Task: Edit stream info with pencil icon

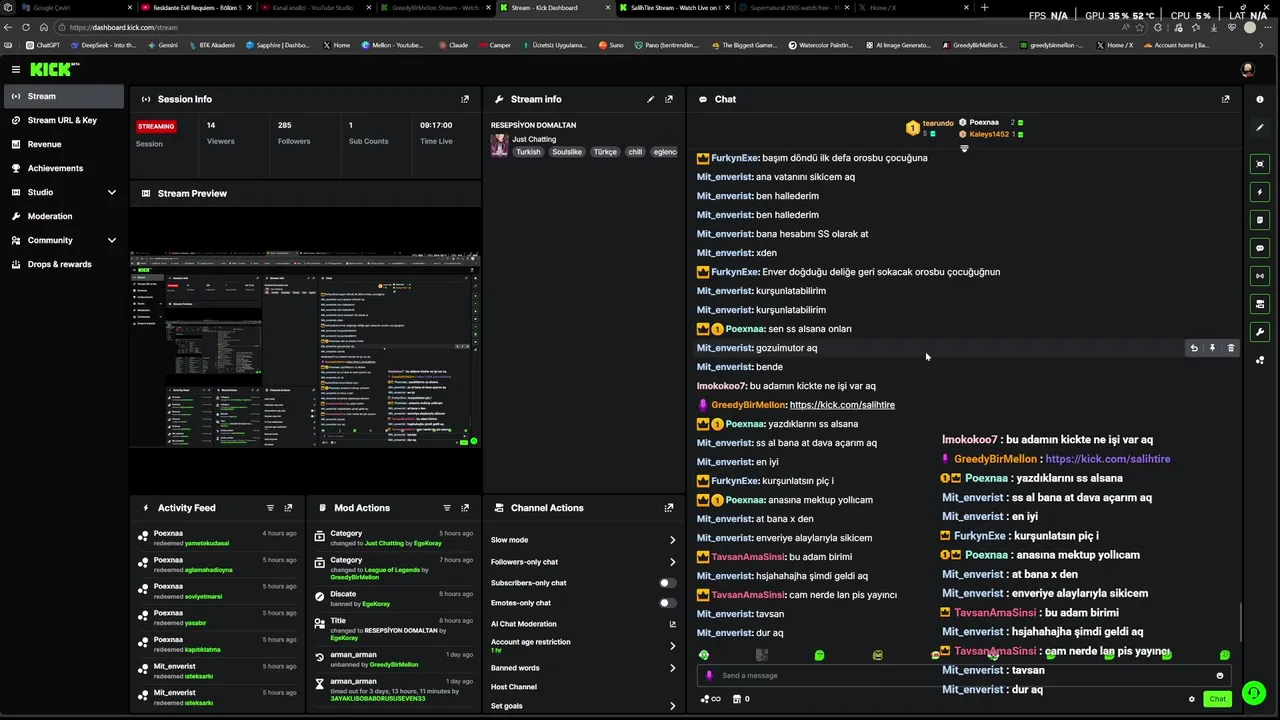Action: coord(650,99)
